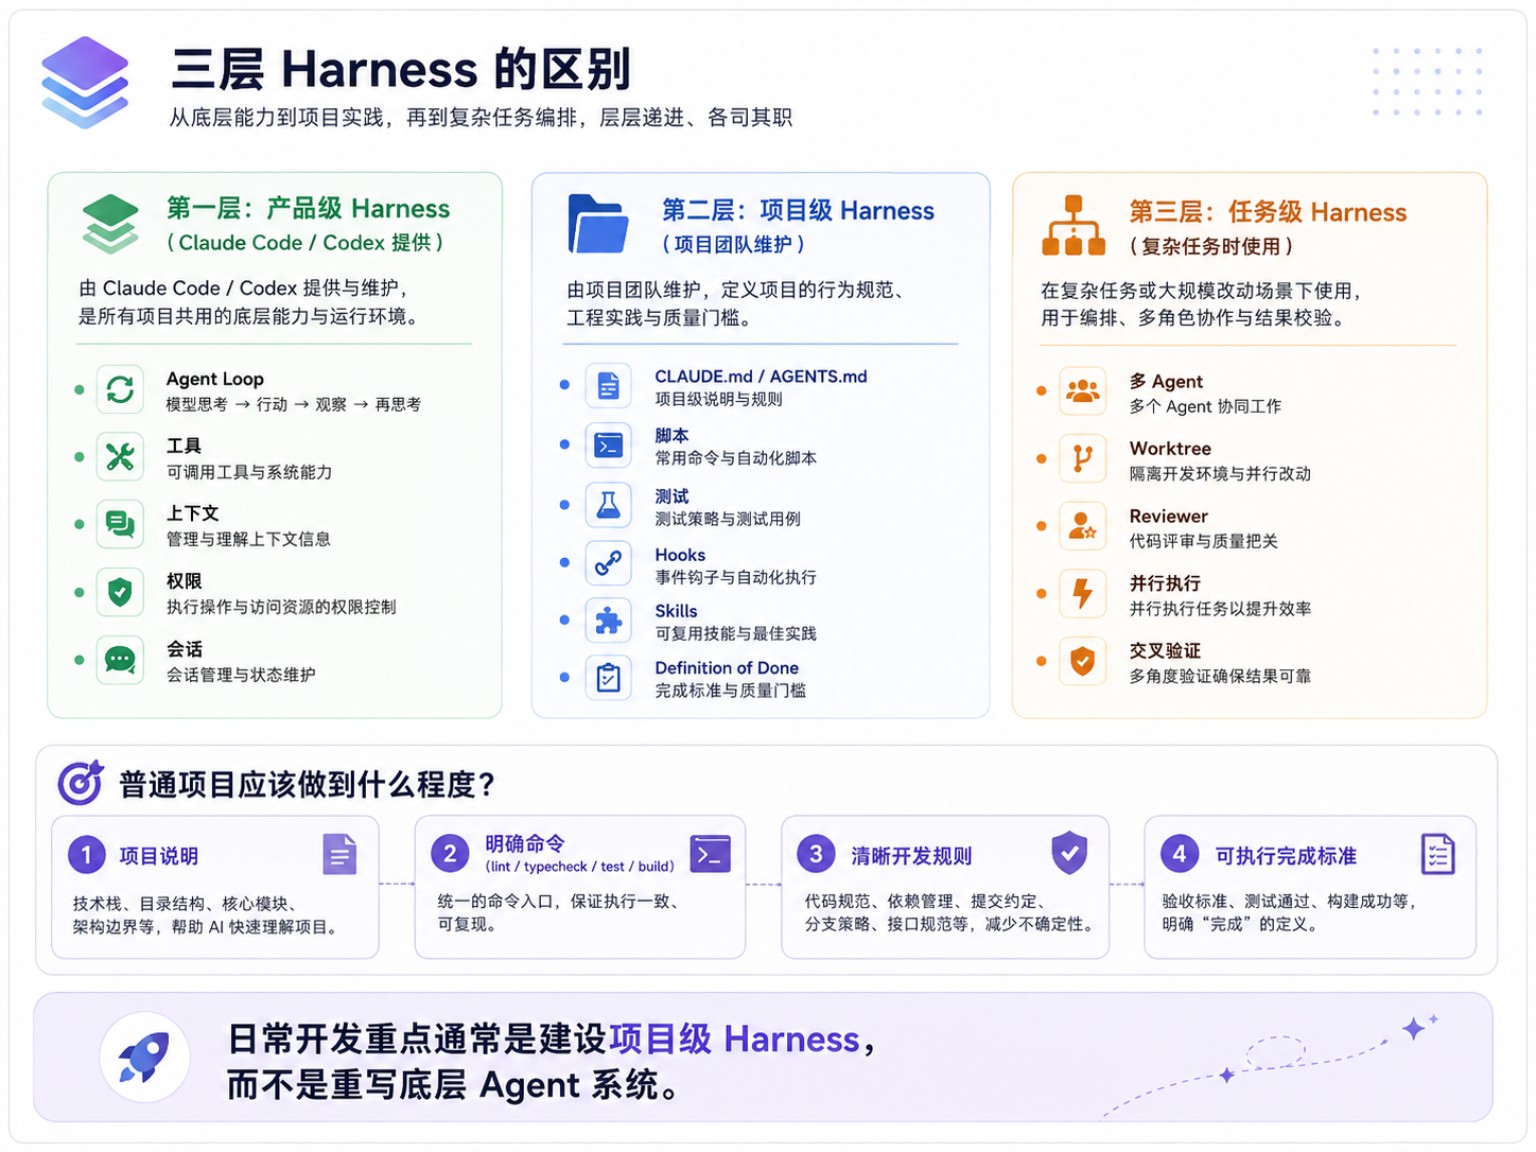Screen dimensions: 1536x1152
Task: Click the target icon beside 普通项目应该做到什么程度
Action: [81, 782]
